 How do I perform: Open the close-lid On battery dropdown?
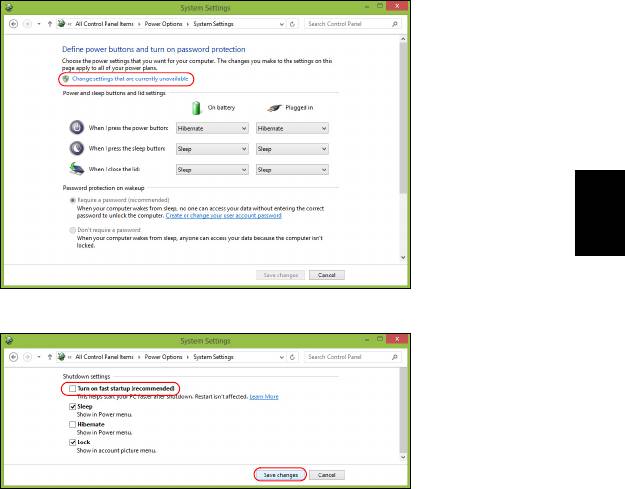(x=211, y=170)
